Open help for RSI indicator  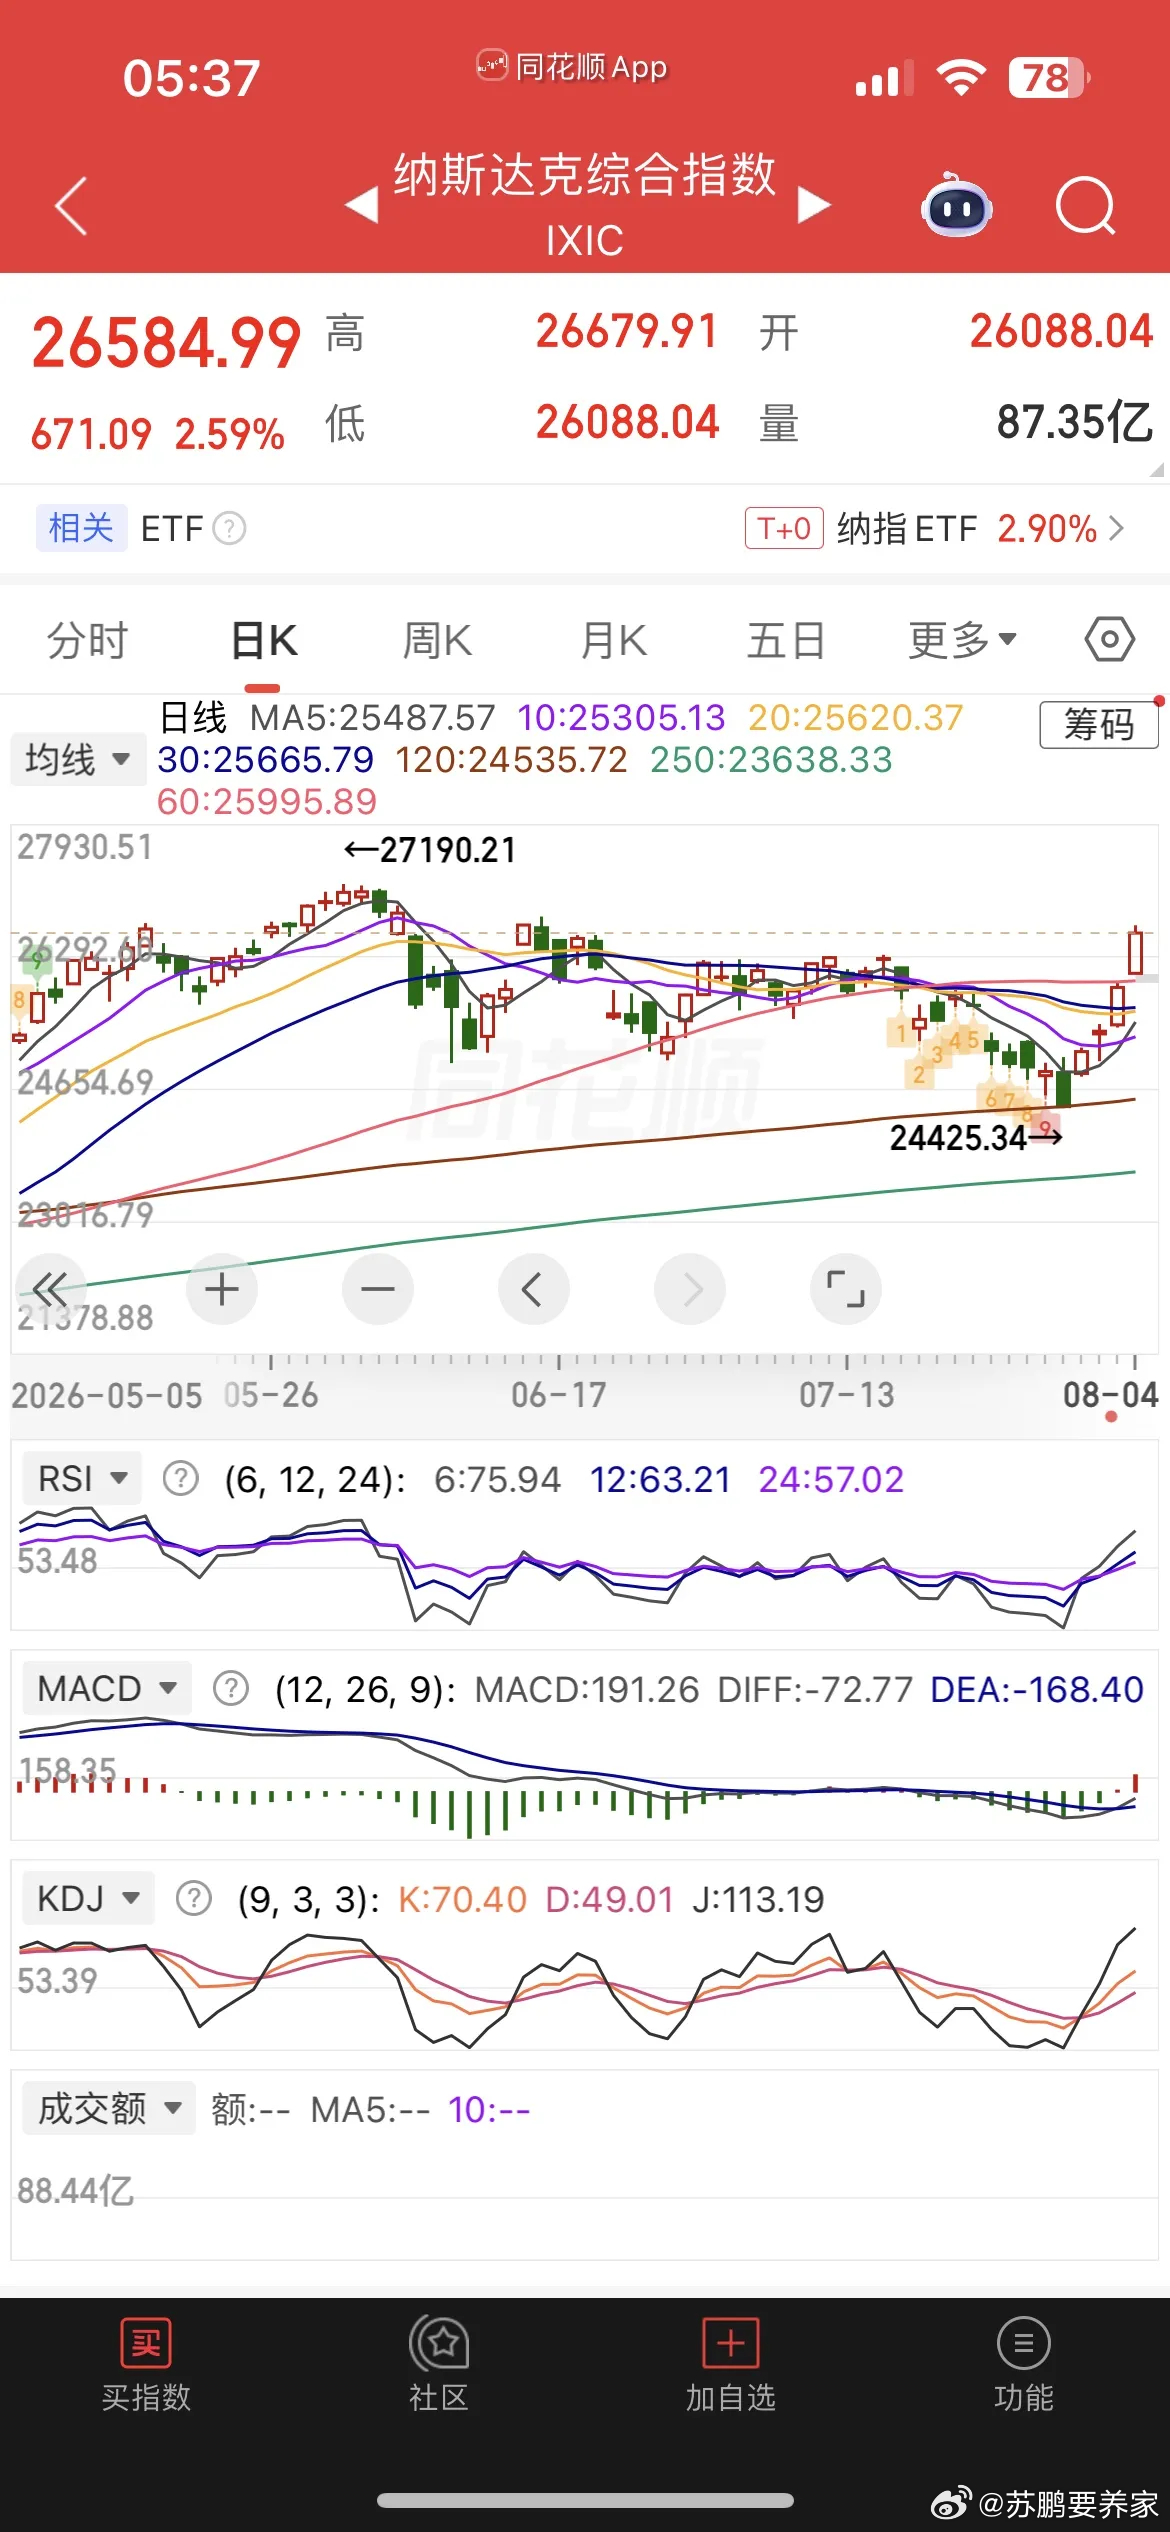pos(181,1478)
